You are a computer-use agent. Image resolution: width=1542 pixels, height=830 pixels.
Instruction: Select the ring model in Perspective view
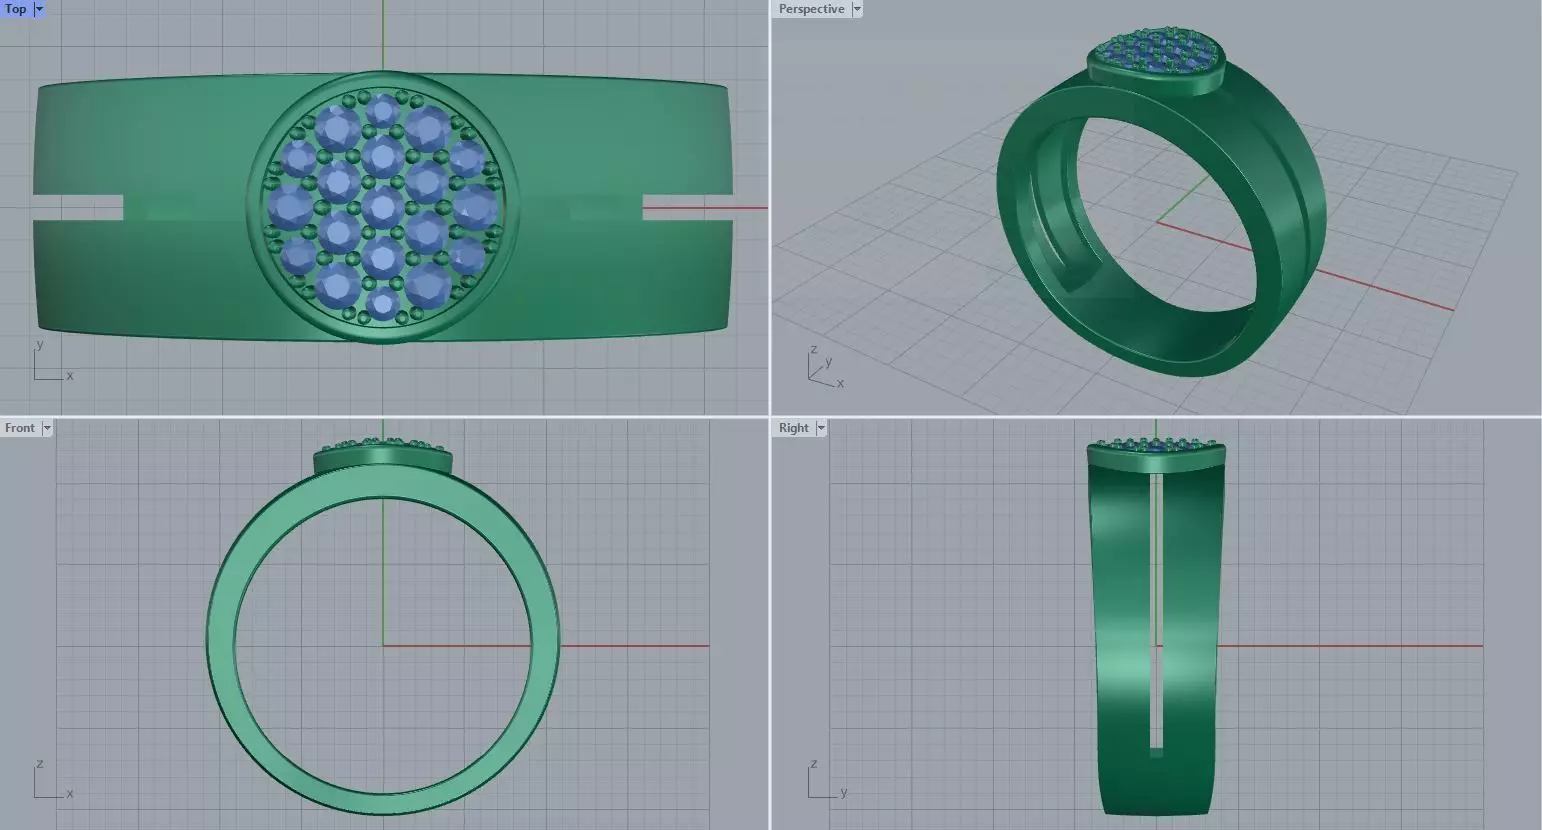click(1290, 200)
